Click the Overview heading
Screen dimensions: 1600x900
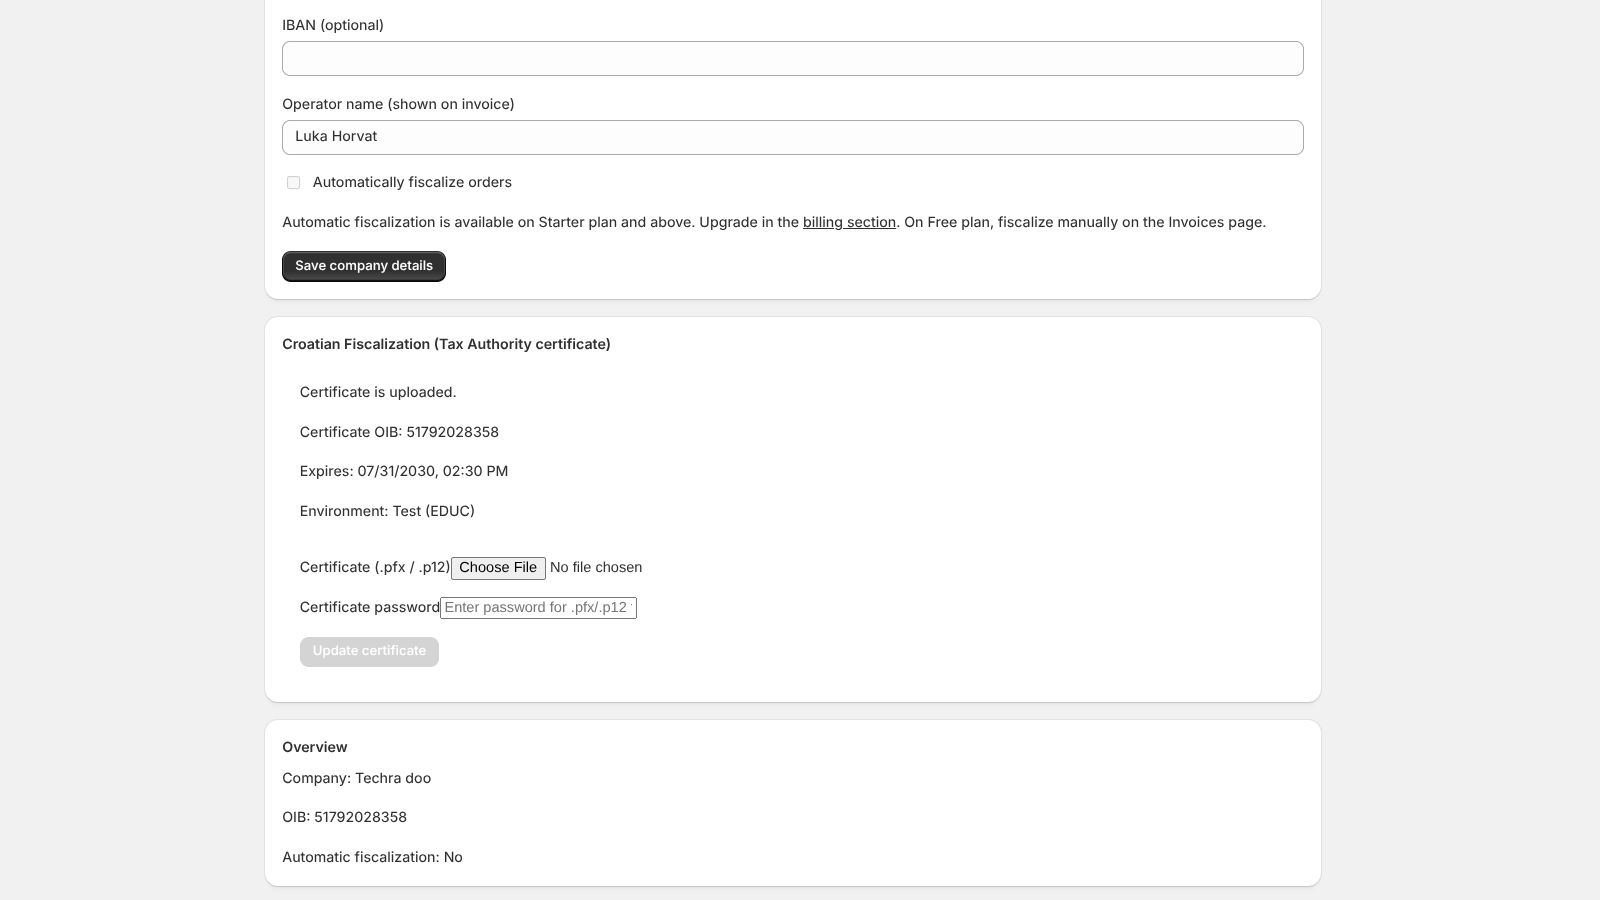coord(315,747)
